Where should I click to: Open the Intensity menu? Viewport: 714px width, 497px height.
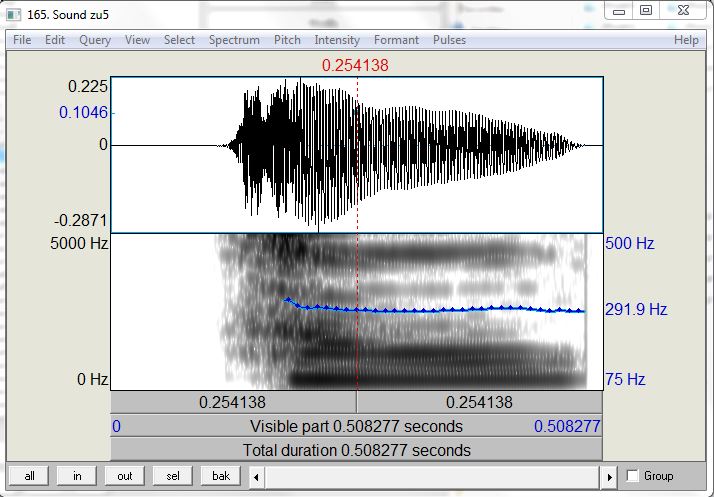click(337, 40)
